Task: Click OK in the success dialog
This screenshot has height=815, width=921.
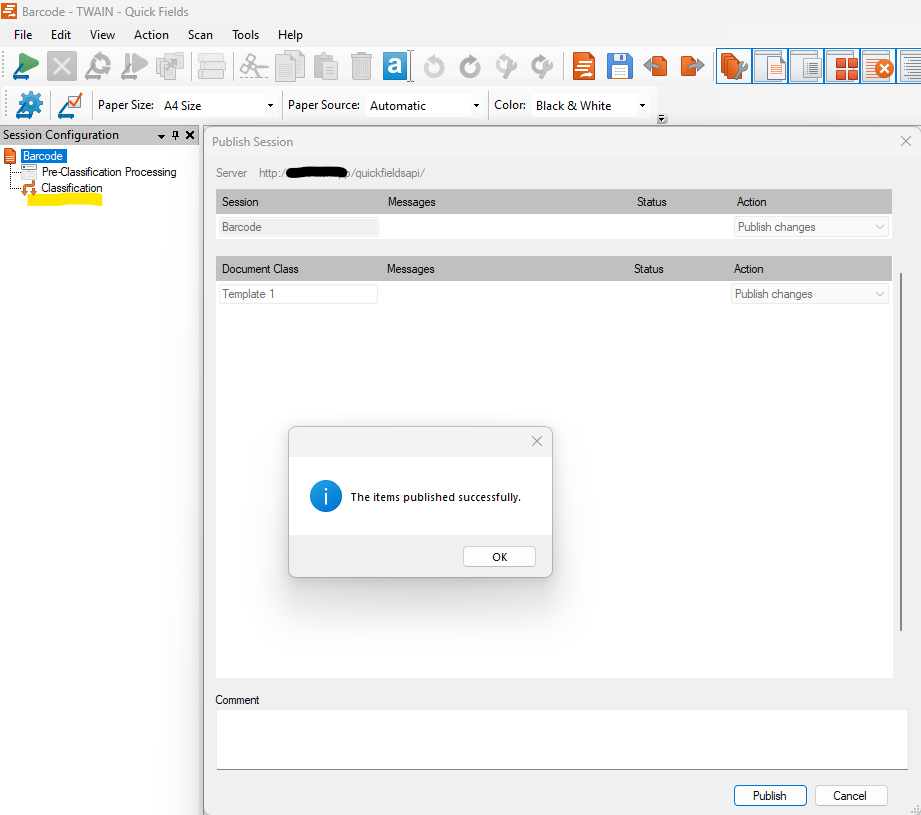Action: point(499,557)
